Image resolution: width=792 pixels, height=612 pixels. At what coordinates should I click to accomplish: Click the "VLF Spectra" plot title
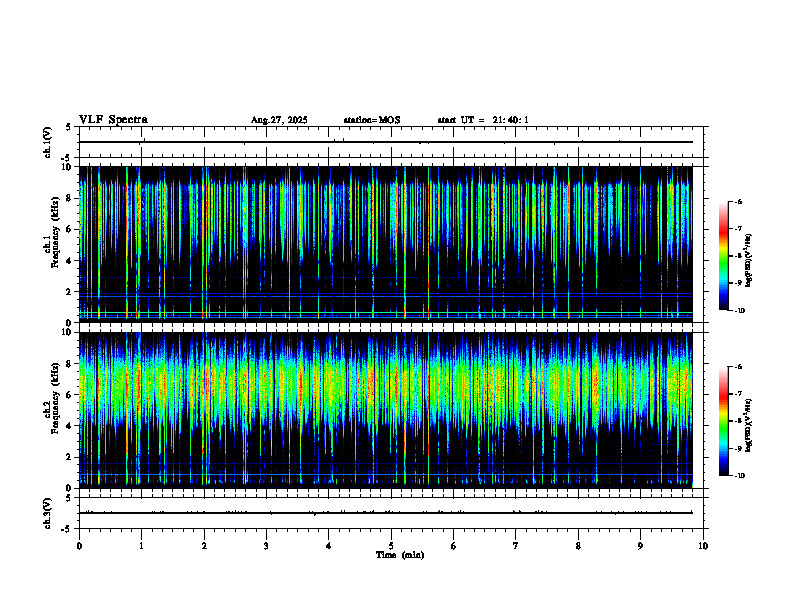click(113, 120)
